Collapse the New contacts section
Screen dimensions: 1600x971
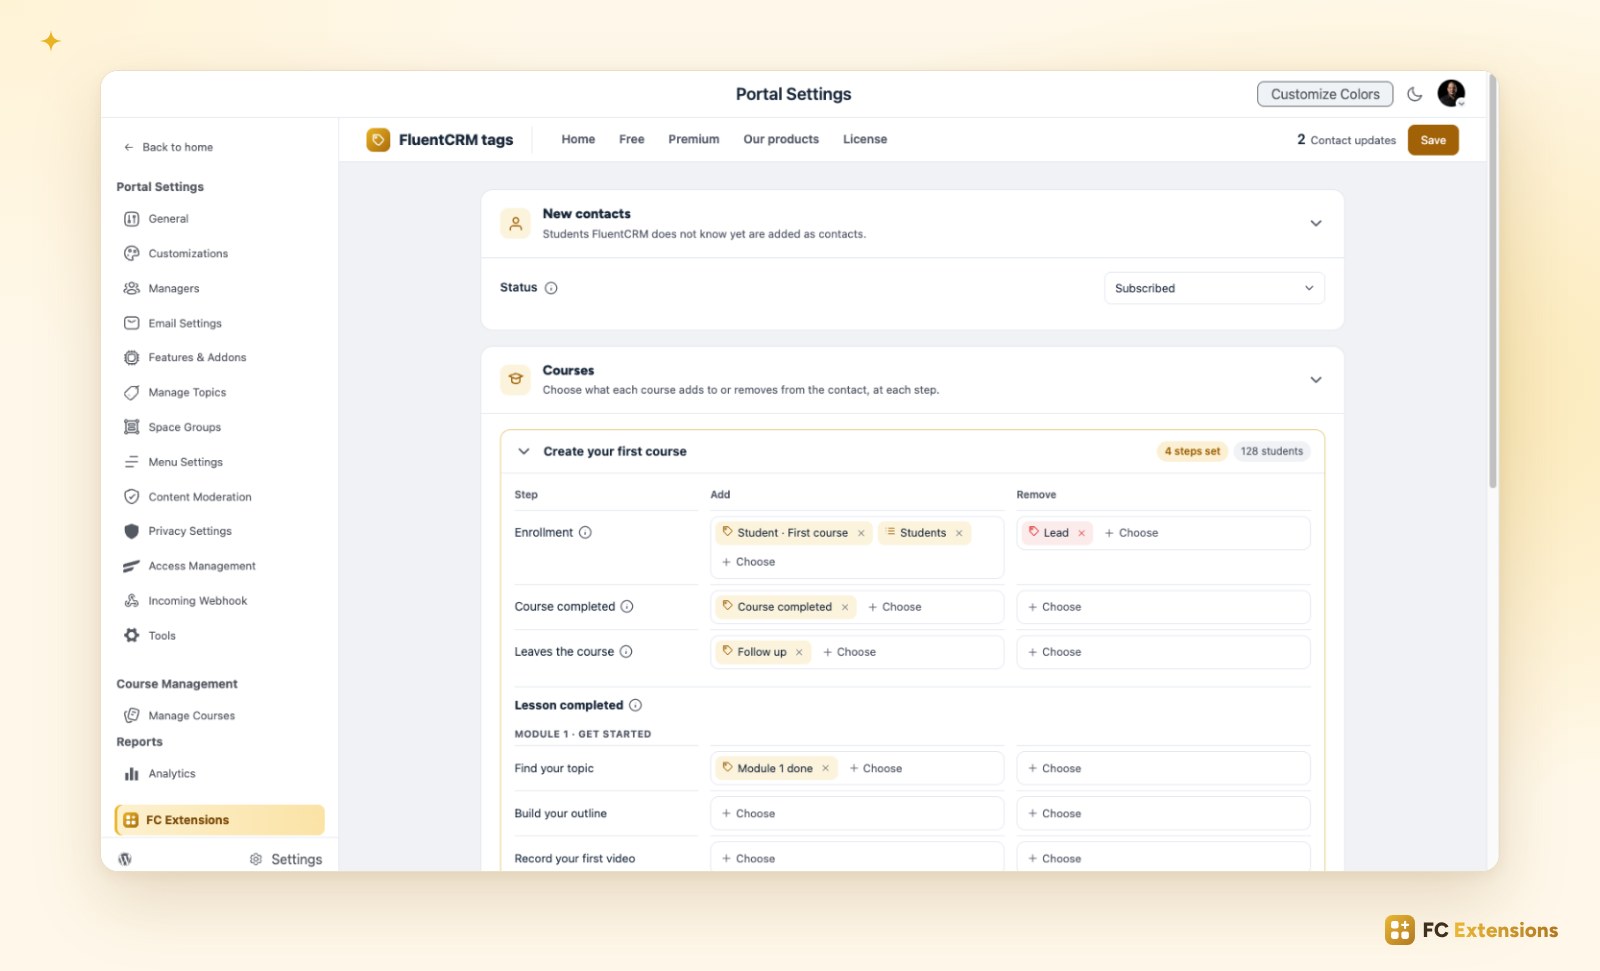coord(1316,223)
